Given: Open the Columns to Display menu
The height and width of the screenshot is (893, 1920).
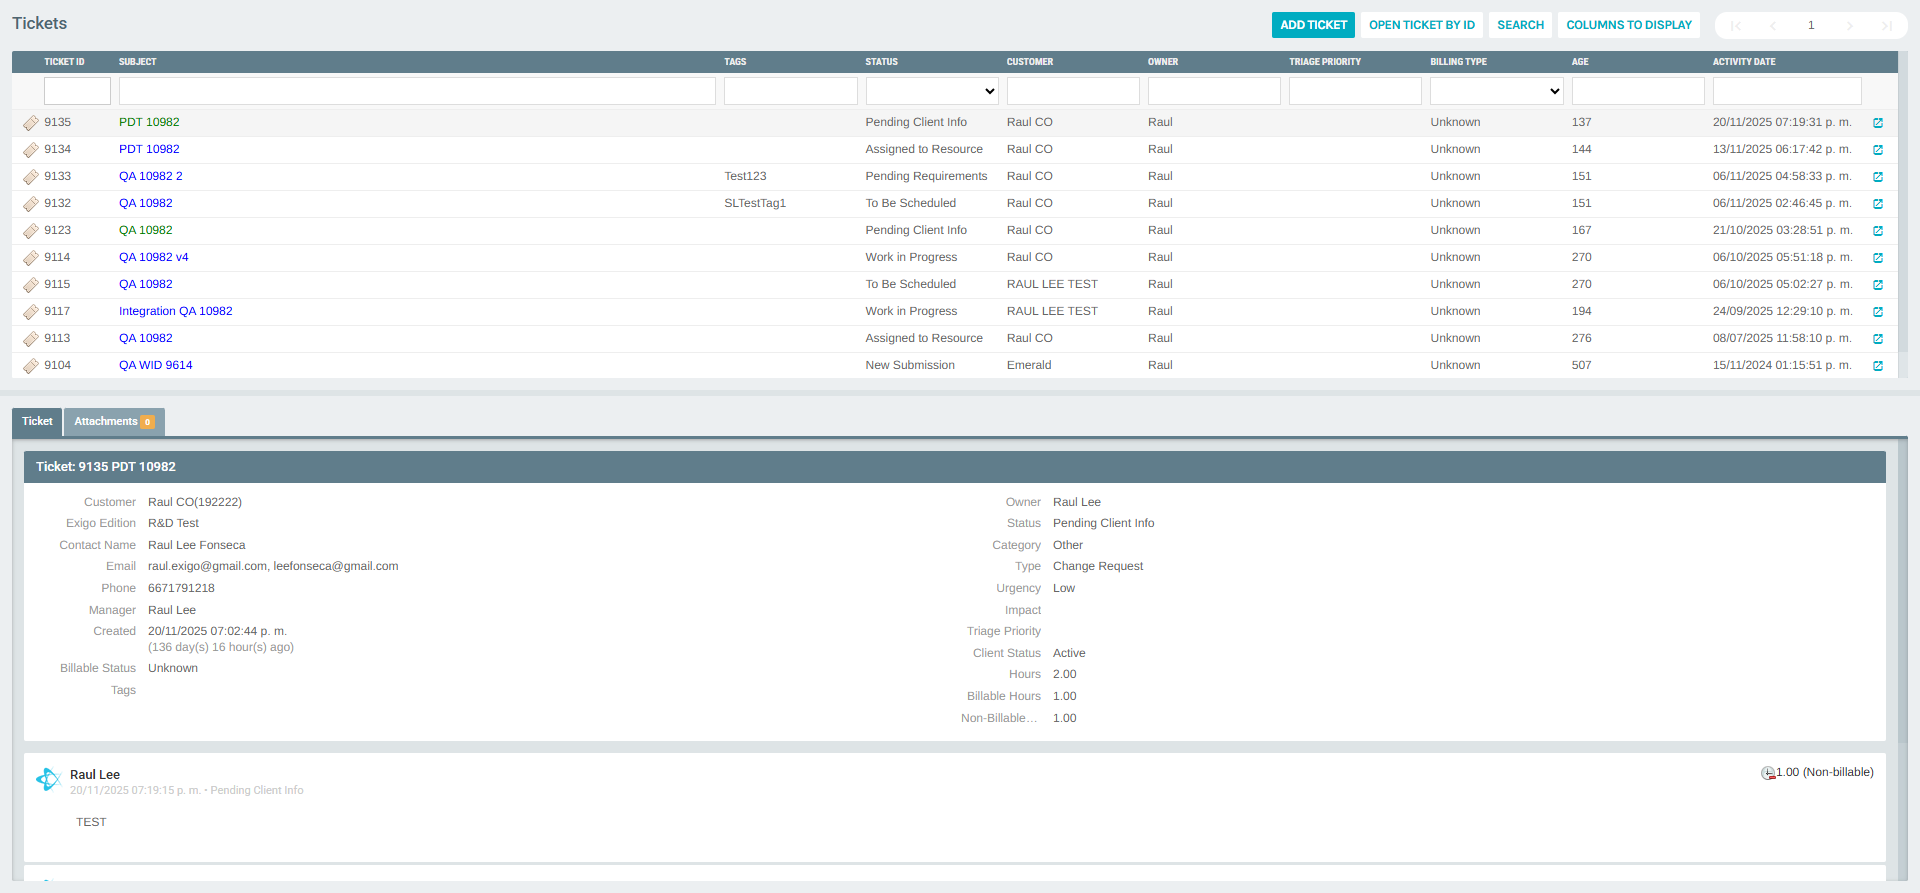Looking at the screenshot, I should (1628, 25).
